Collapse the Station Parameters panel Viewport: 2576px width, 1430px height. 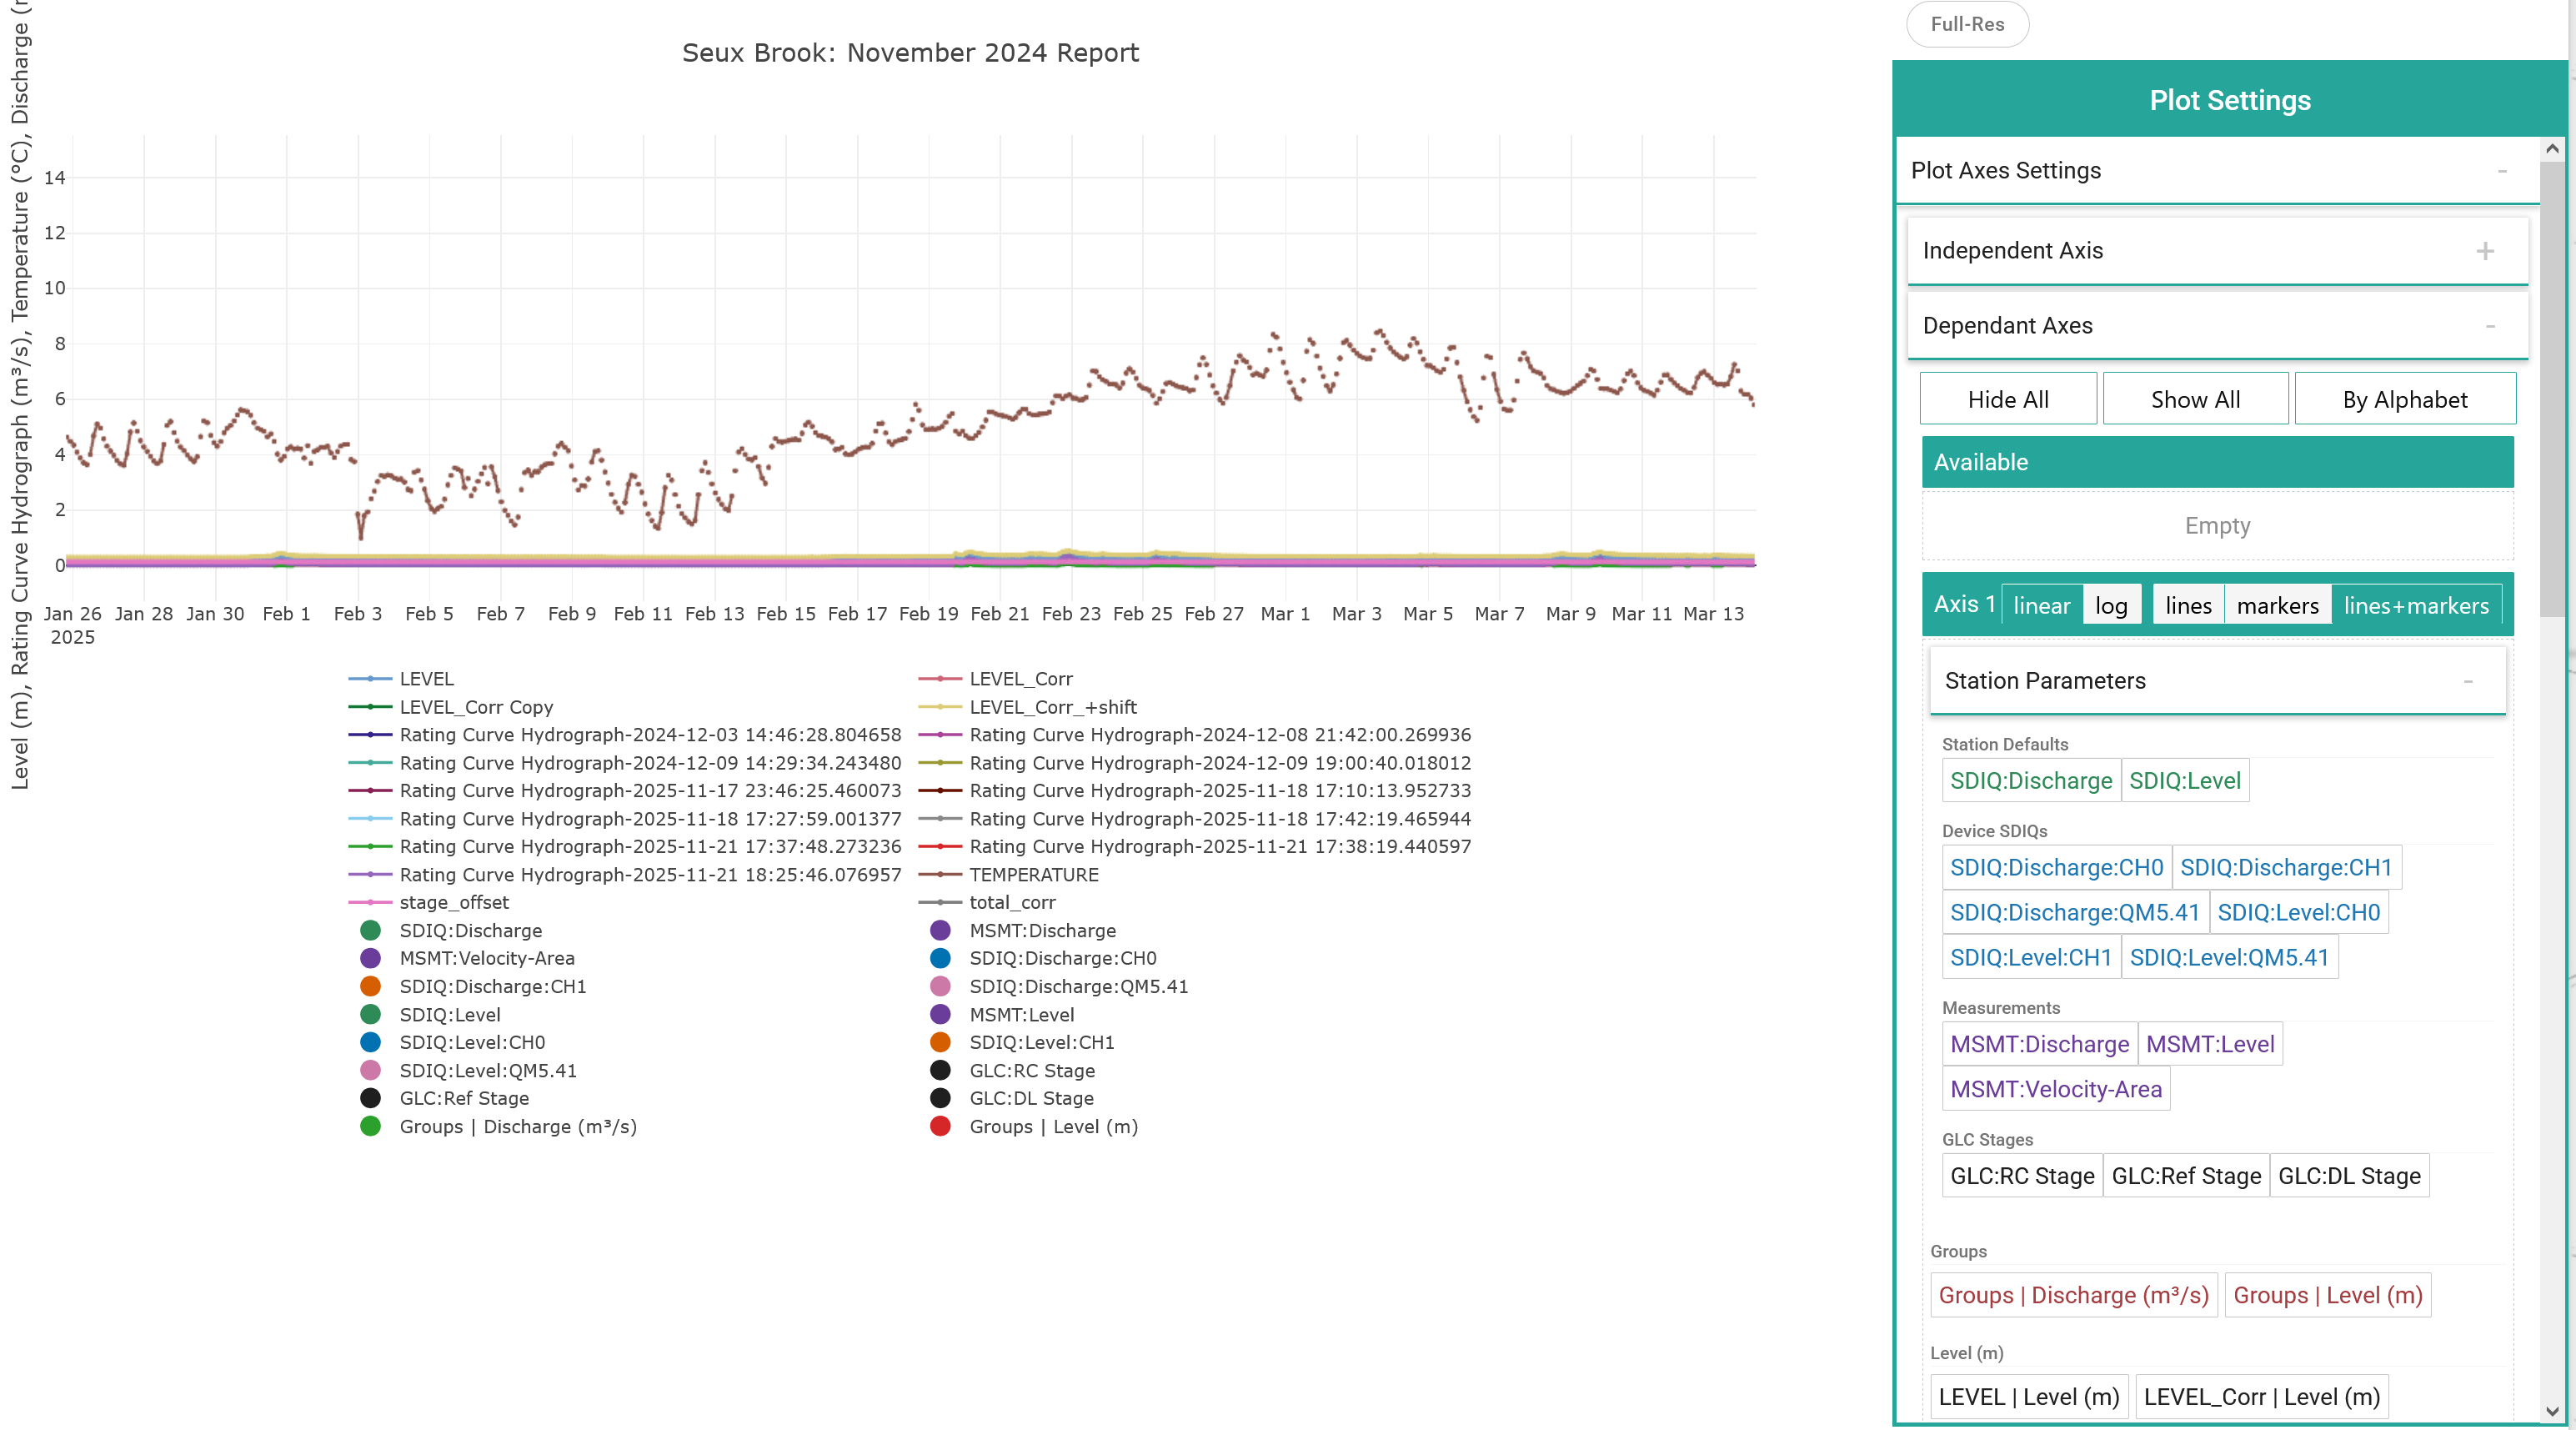point(2468,681)
